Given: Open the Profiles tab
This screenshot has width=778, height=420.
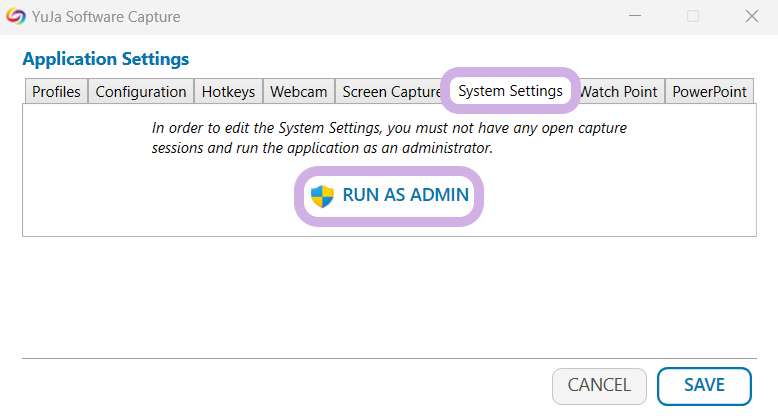Looking at the screenshot, I should [56, 91].
